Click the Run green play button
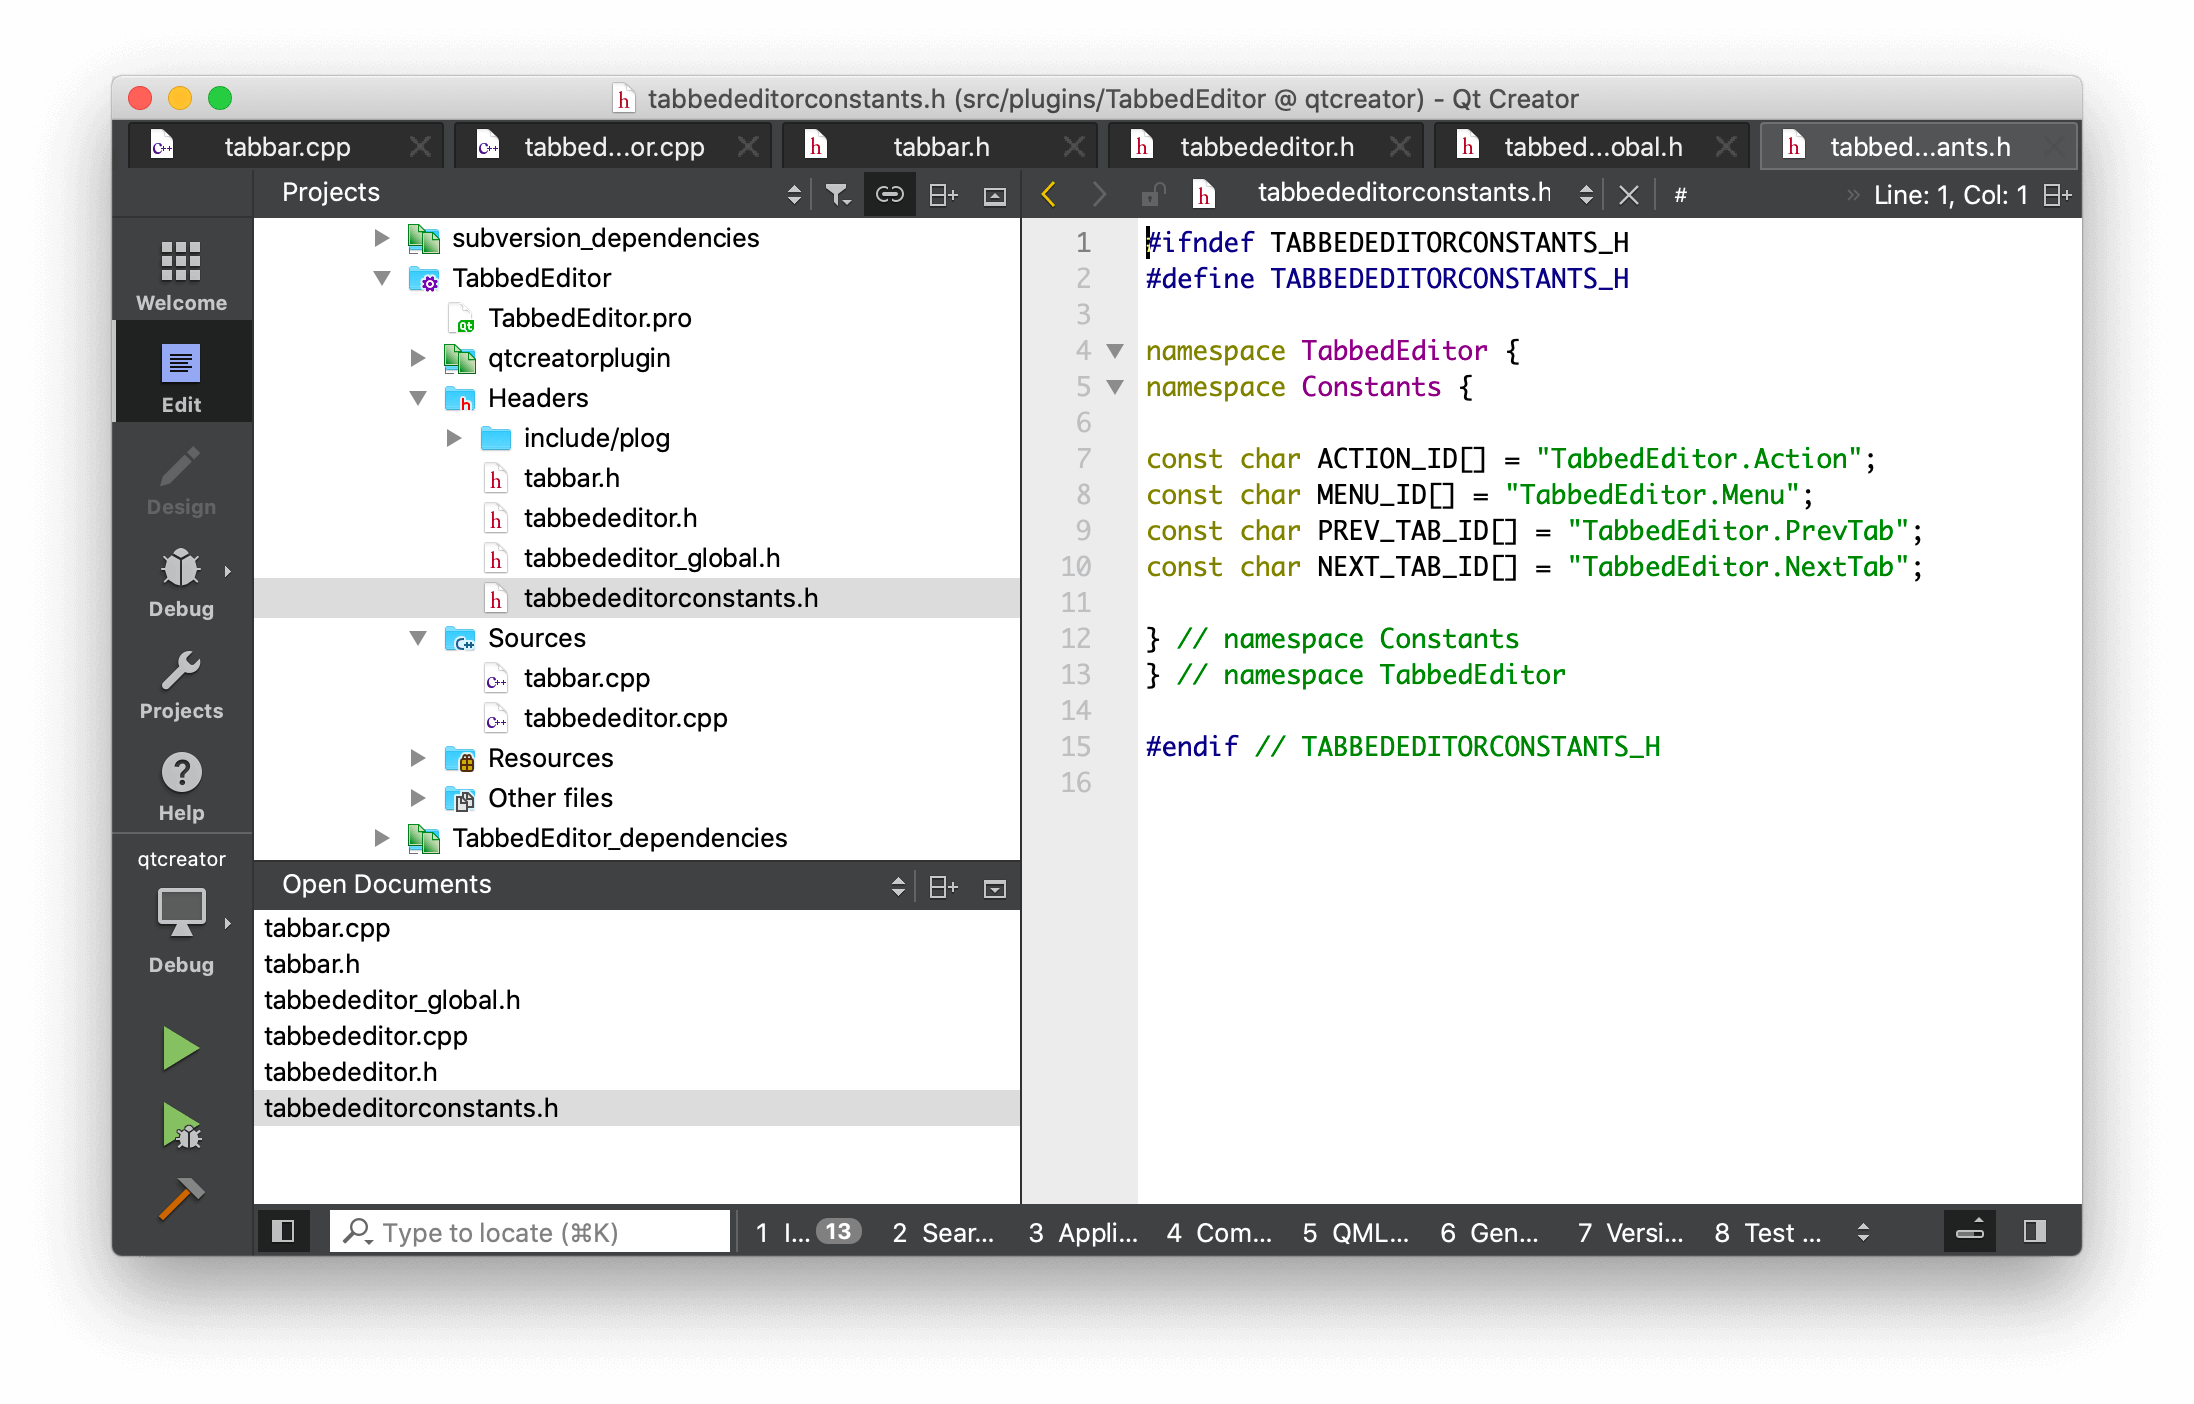This screenshot has height=1404, width=2194. point(181,1048)
